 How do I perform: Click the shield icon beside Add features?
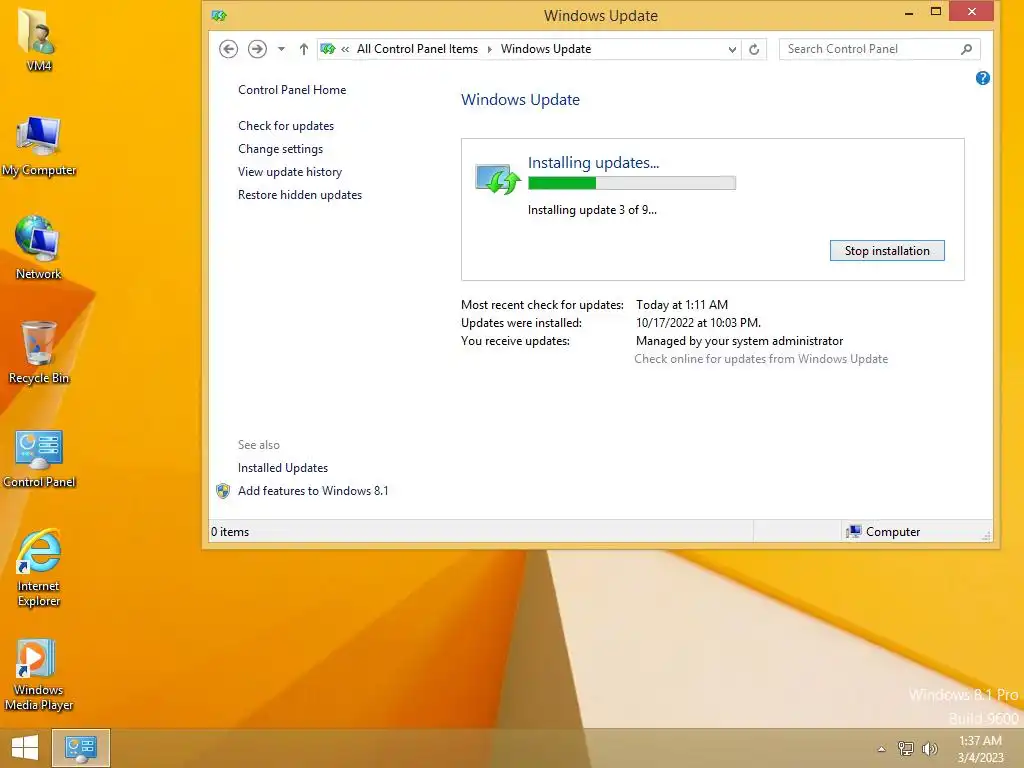223,491
